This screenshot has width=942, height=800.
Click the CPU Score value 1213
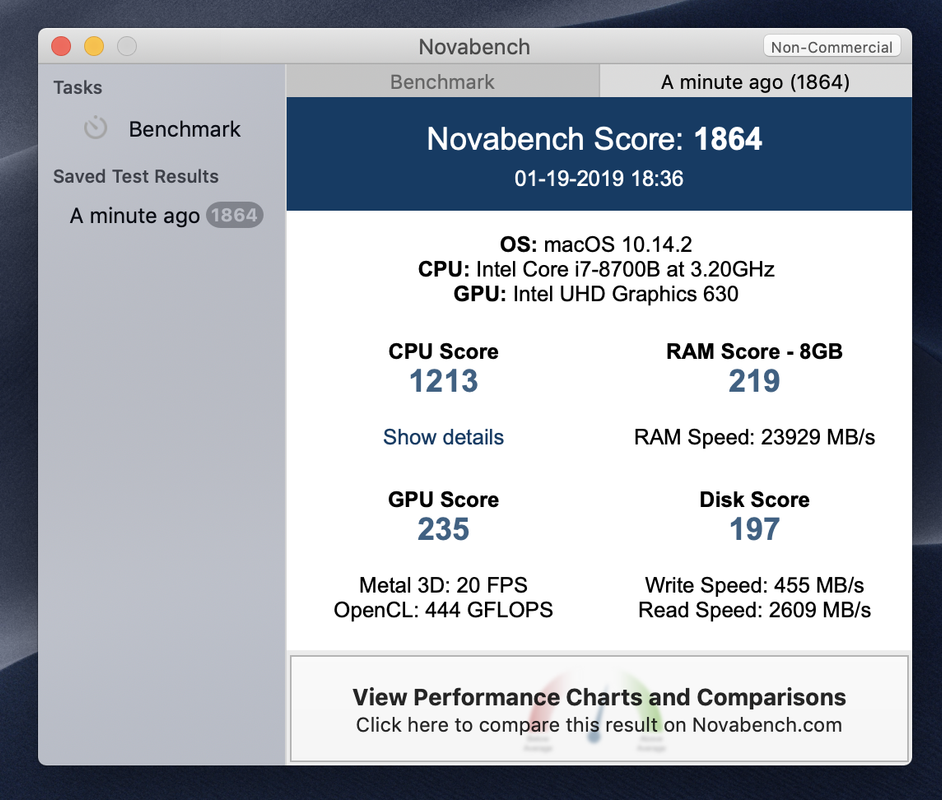click(443, 381)
